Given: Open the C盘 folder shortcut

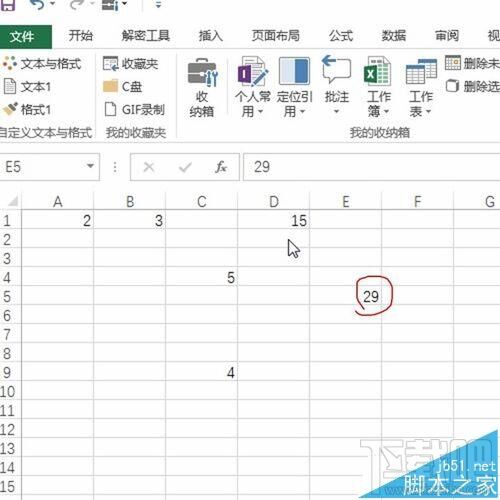Looking at the screenshot, I should tap(123, 87).
